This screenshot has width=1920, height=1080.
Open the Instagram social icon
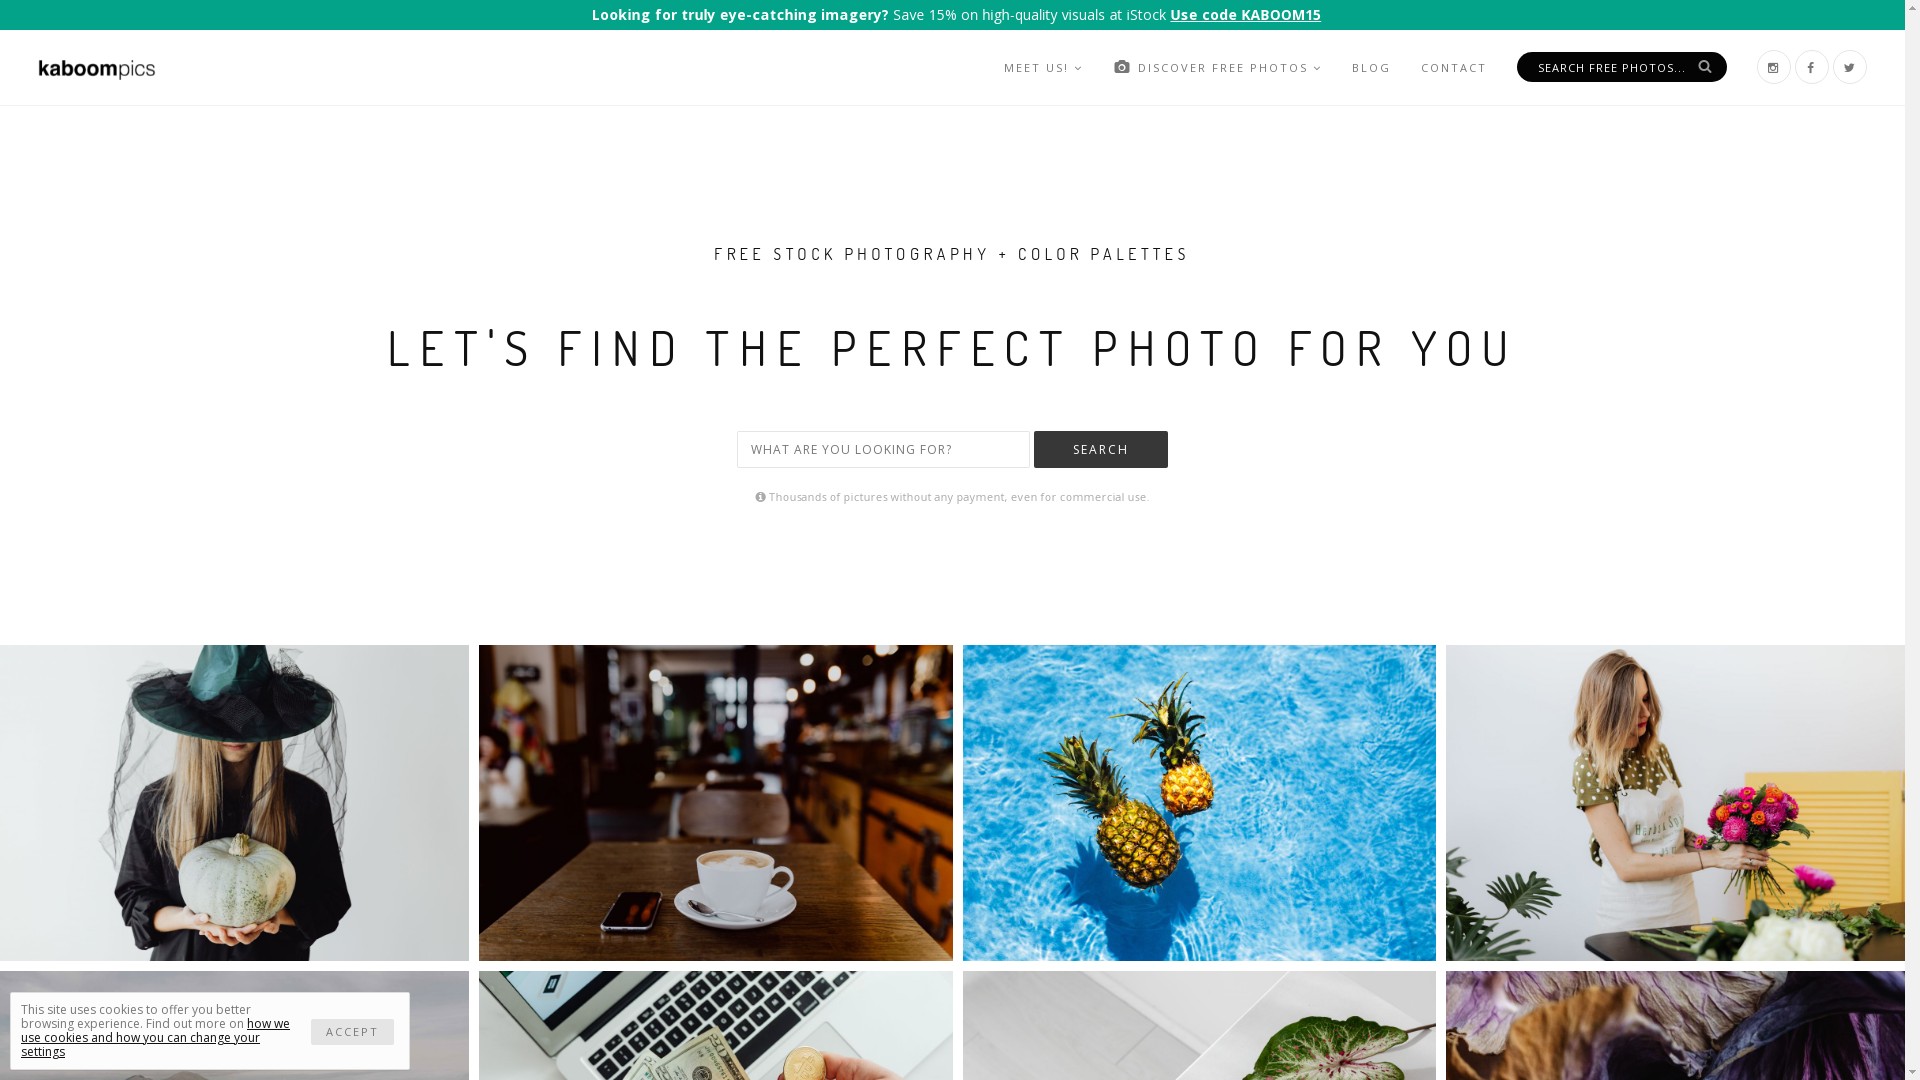[x=1773, y=67]
